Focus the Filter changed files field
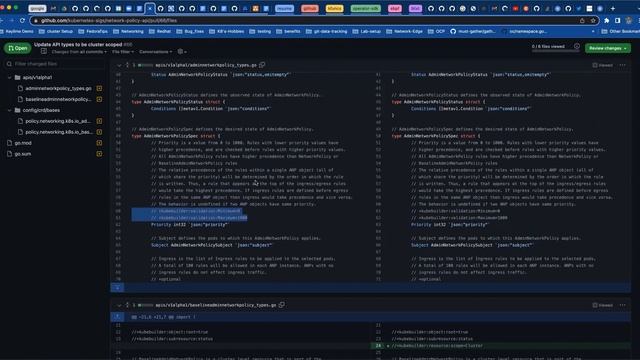The width and height of the screenshot is (640, 360). coord(55,64)
